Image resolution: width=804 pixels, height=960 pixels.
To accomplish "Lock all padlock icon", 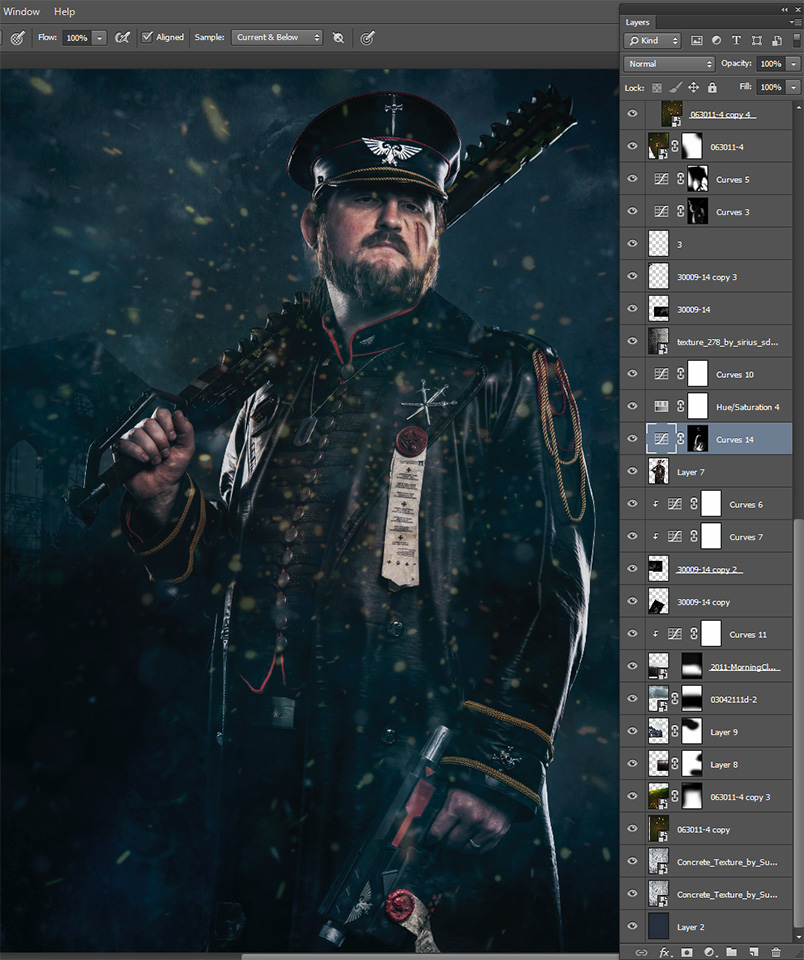I will point(712,88).
